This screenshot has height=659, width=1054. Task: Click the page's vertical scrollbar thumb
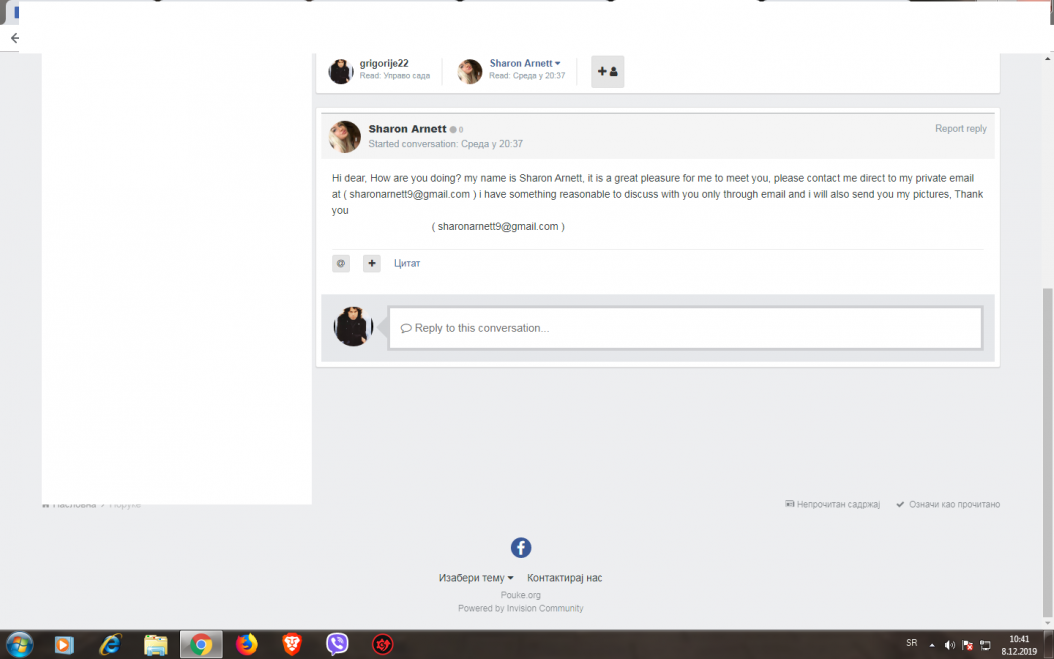click(1048, 451)
